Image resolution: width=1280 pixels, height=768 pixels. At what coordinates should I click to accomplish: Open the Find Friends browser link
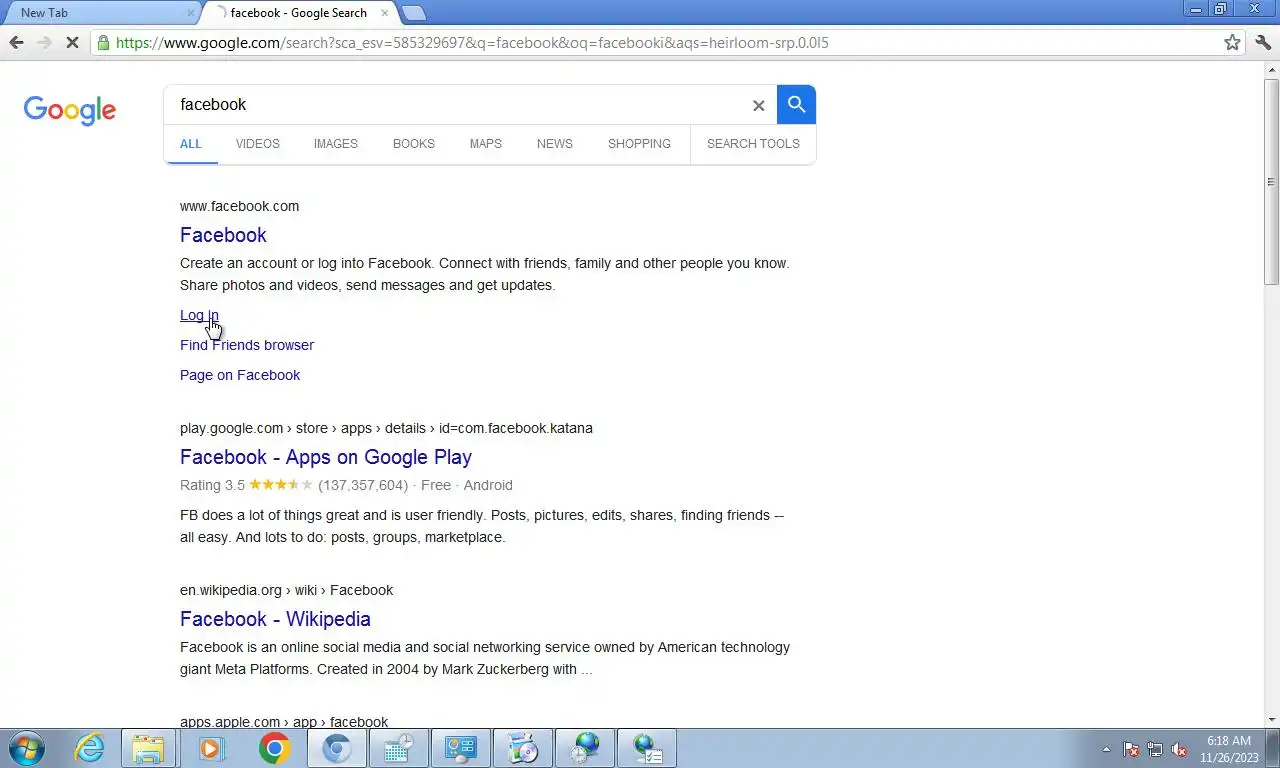point(247,345)
